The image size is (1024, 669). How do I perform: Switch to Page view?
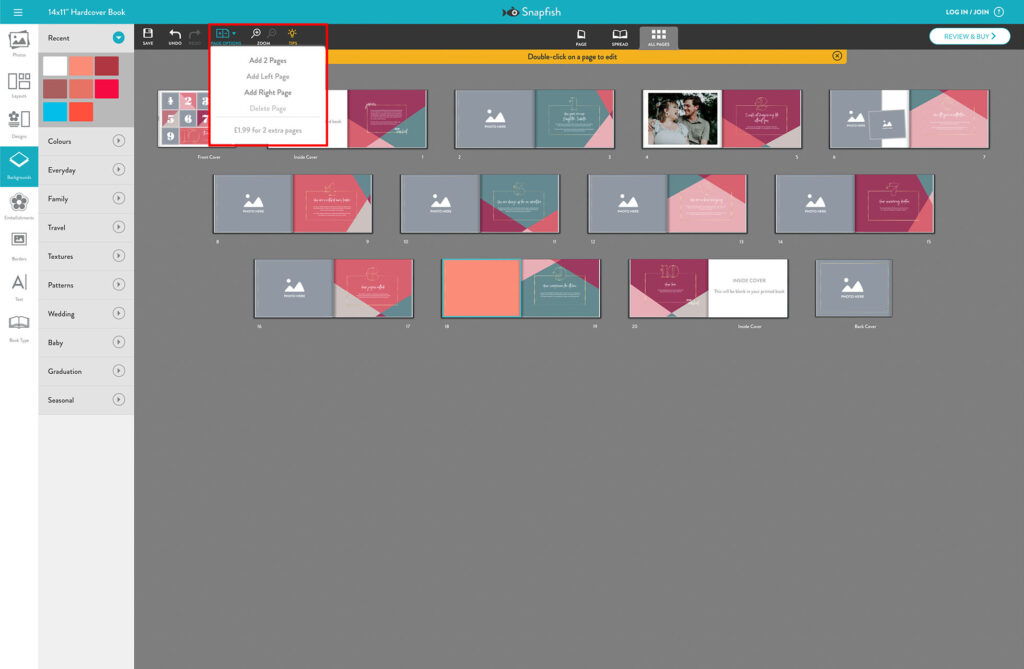coord(583,36)
